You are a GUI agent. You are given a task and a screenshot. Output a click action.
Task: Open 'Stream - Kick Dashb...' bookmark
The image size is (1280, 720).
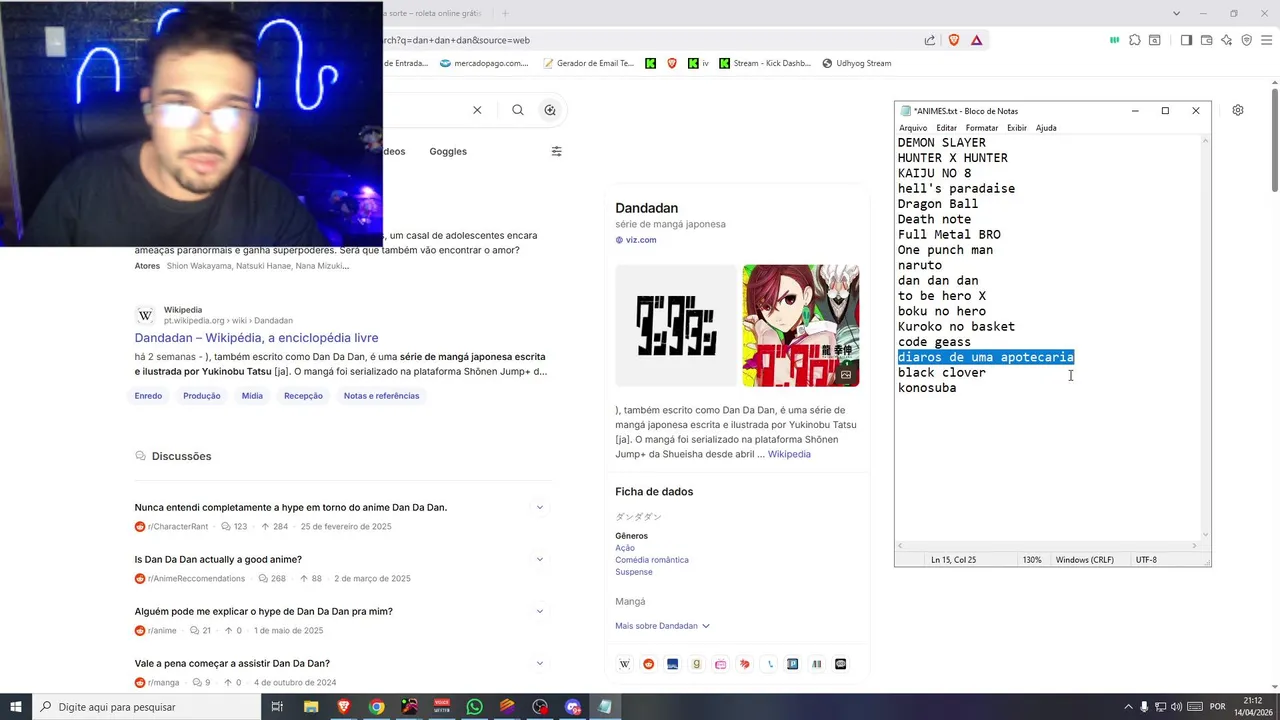(764, 63)
